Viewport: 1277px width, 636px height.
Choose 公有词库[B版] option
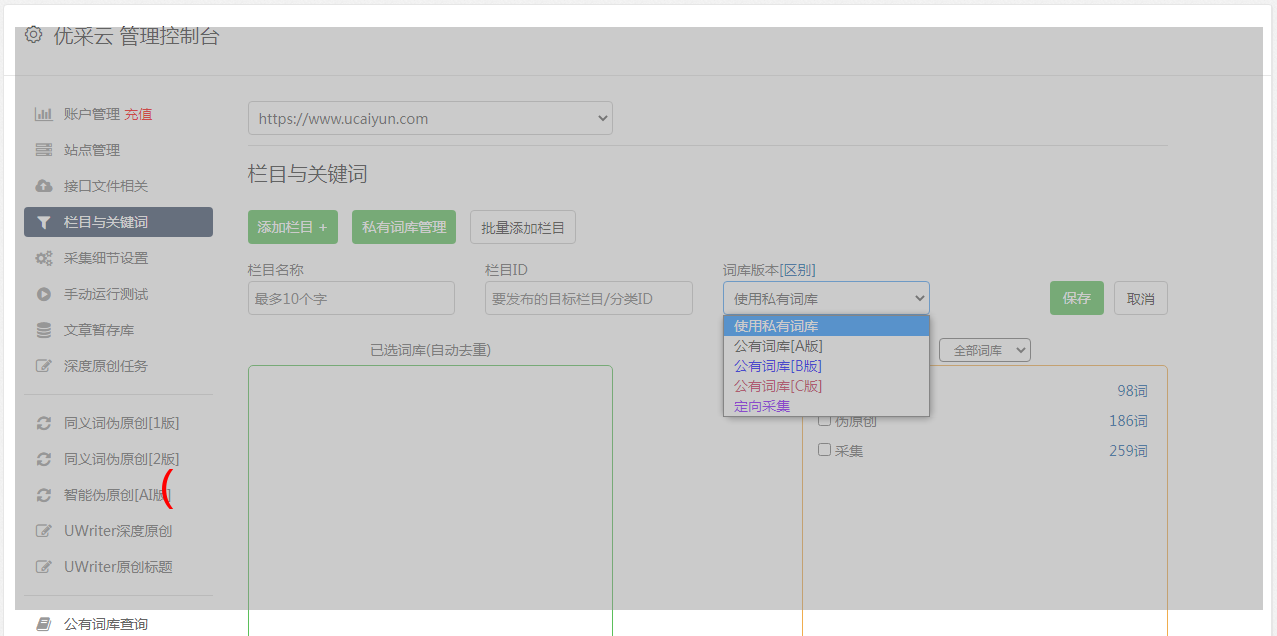pos(826,366)
